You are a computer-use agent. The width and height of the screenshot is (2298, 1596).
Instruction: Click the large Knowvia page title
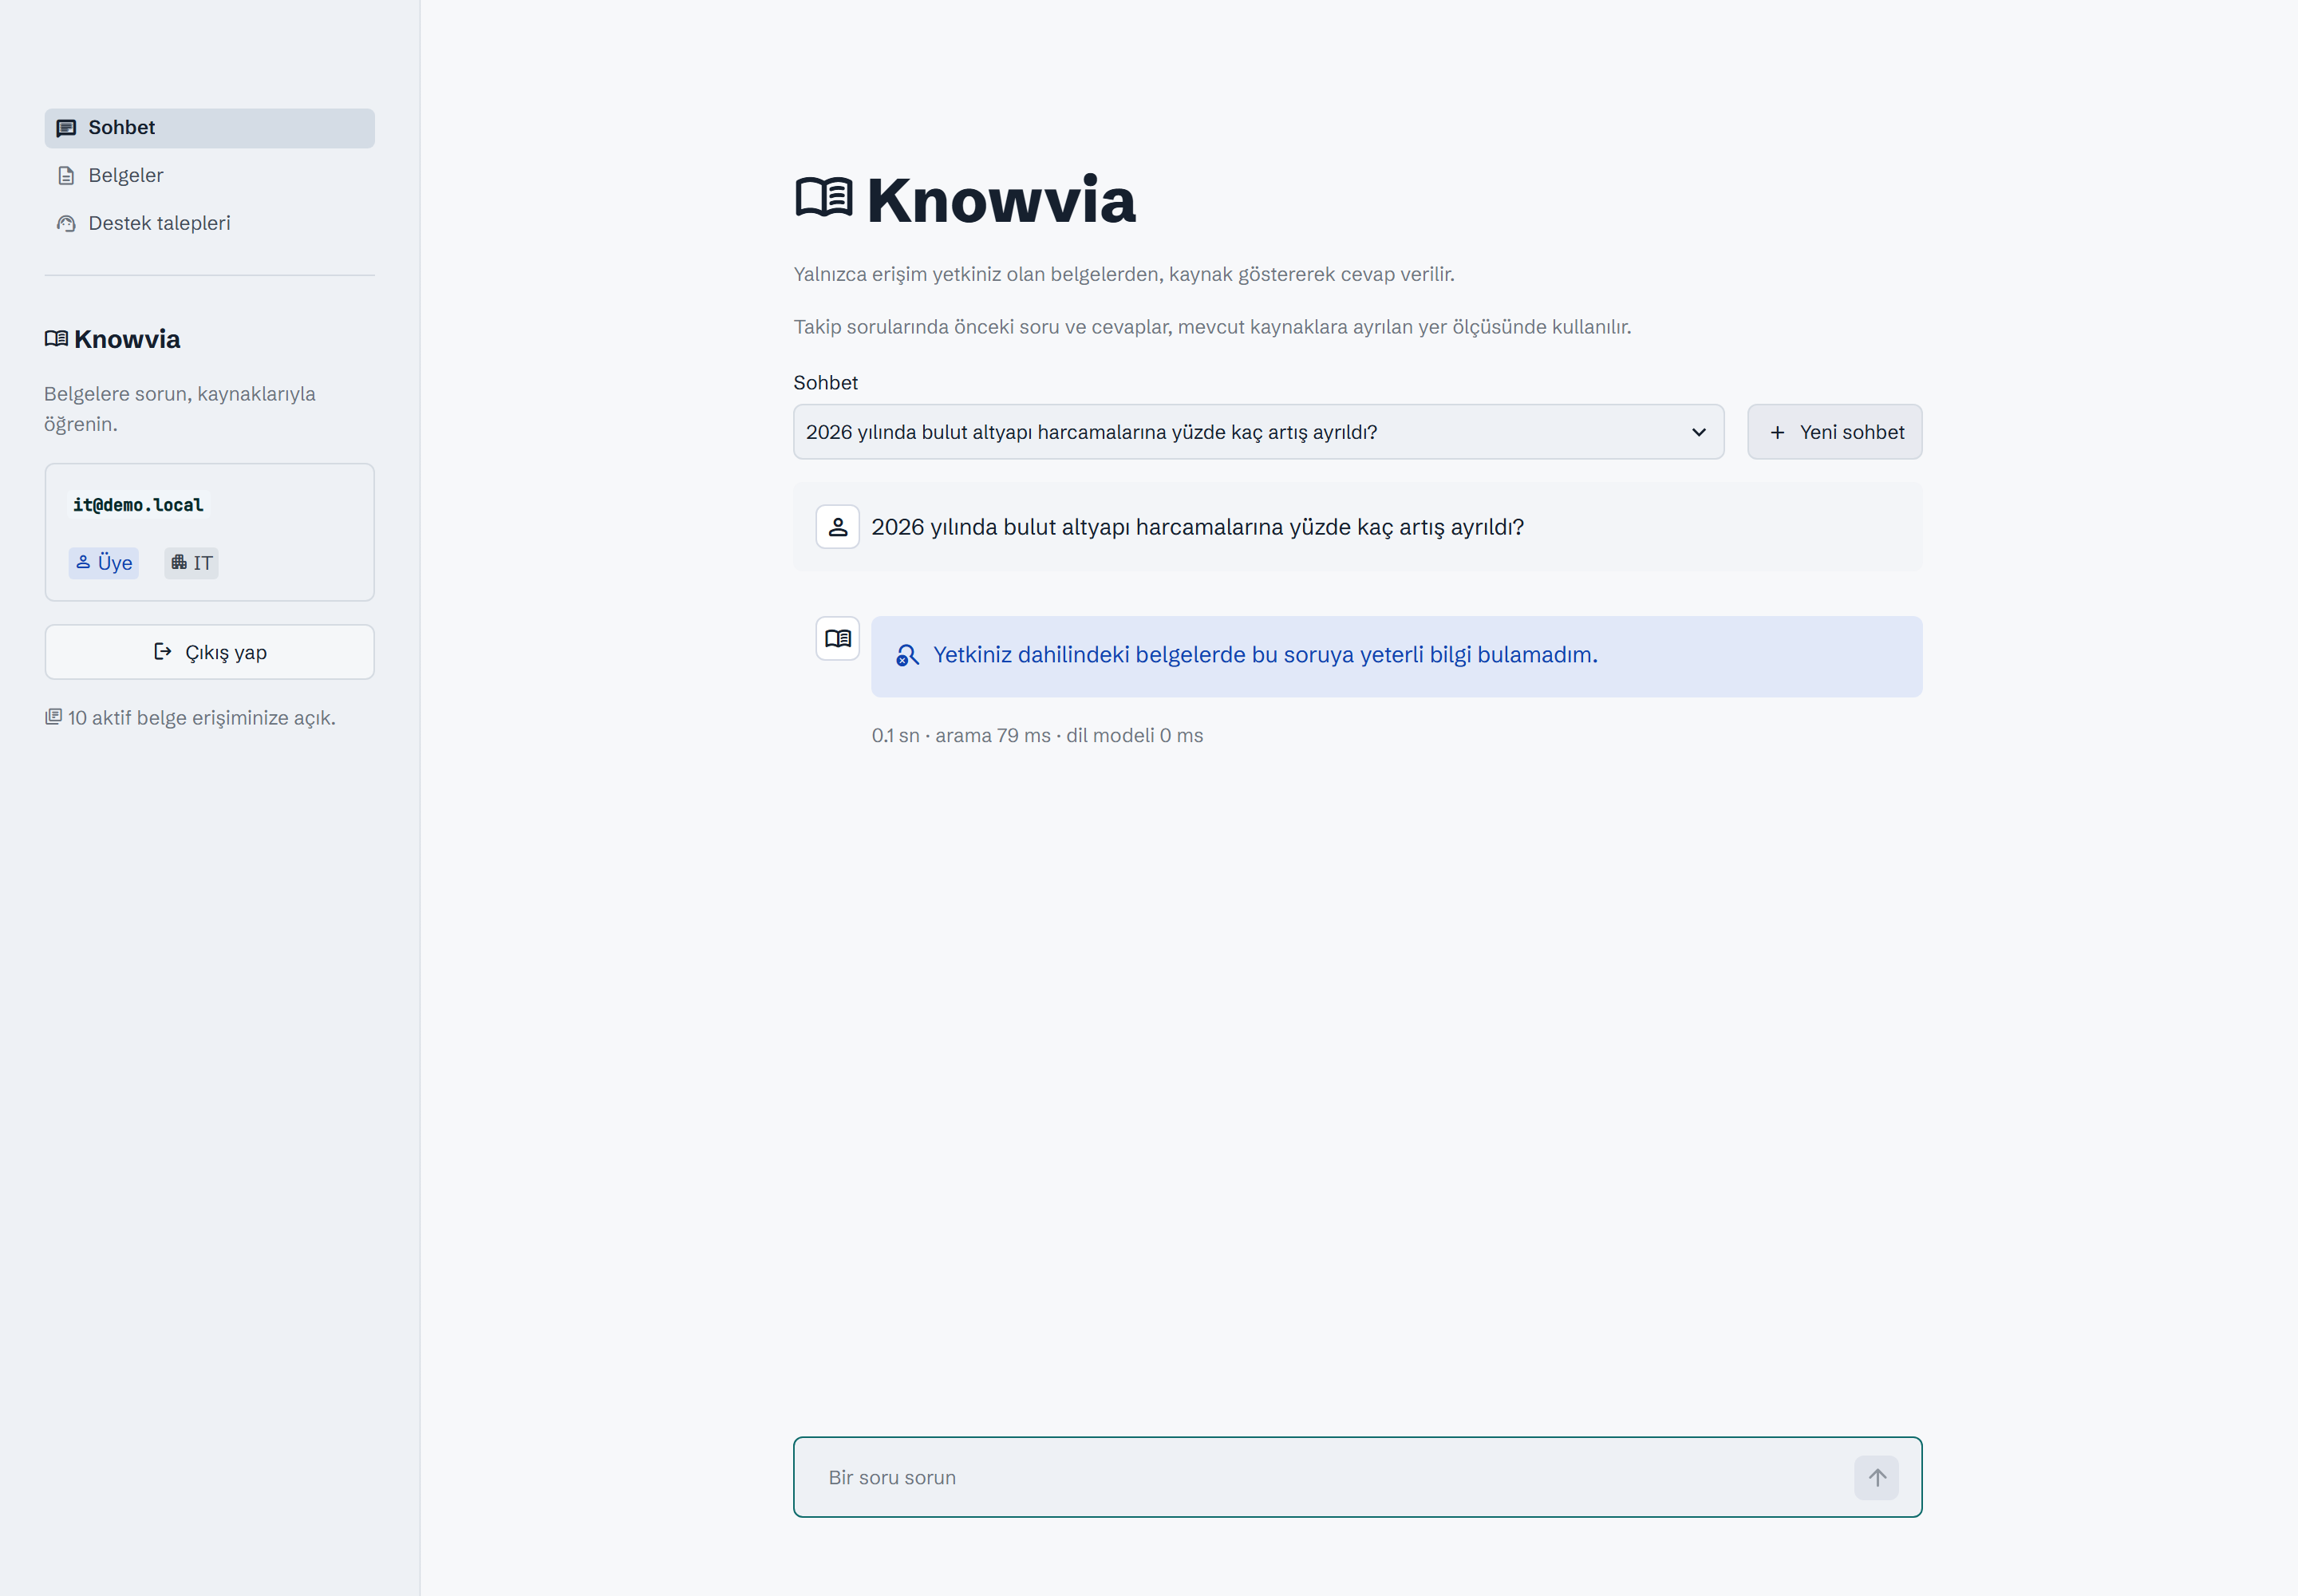pos(1001,200)
